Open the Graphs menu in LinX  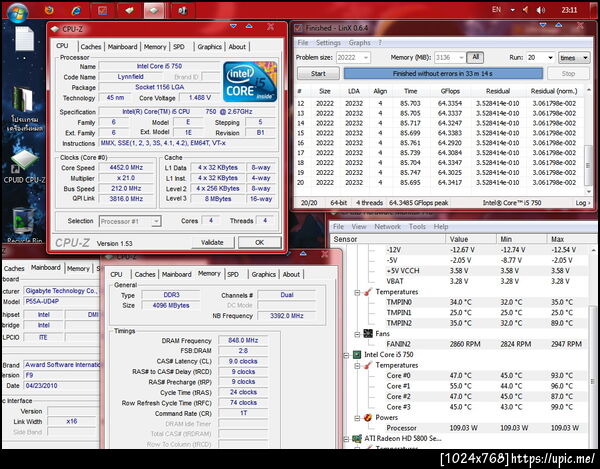pyautogui.click(x=359, y=43)
